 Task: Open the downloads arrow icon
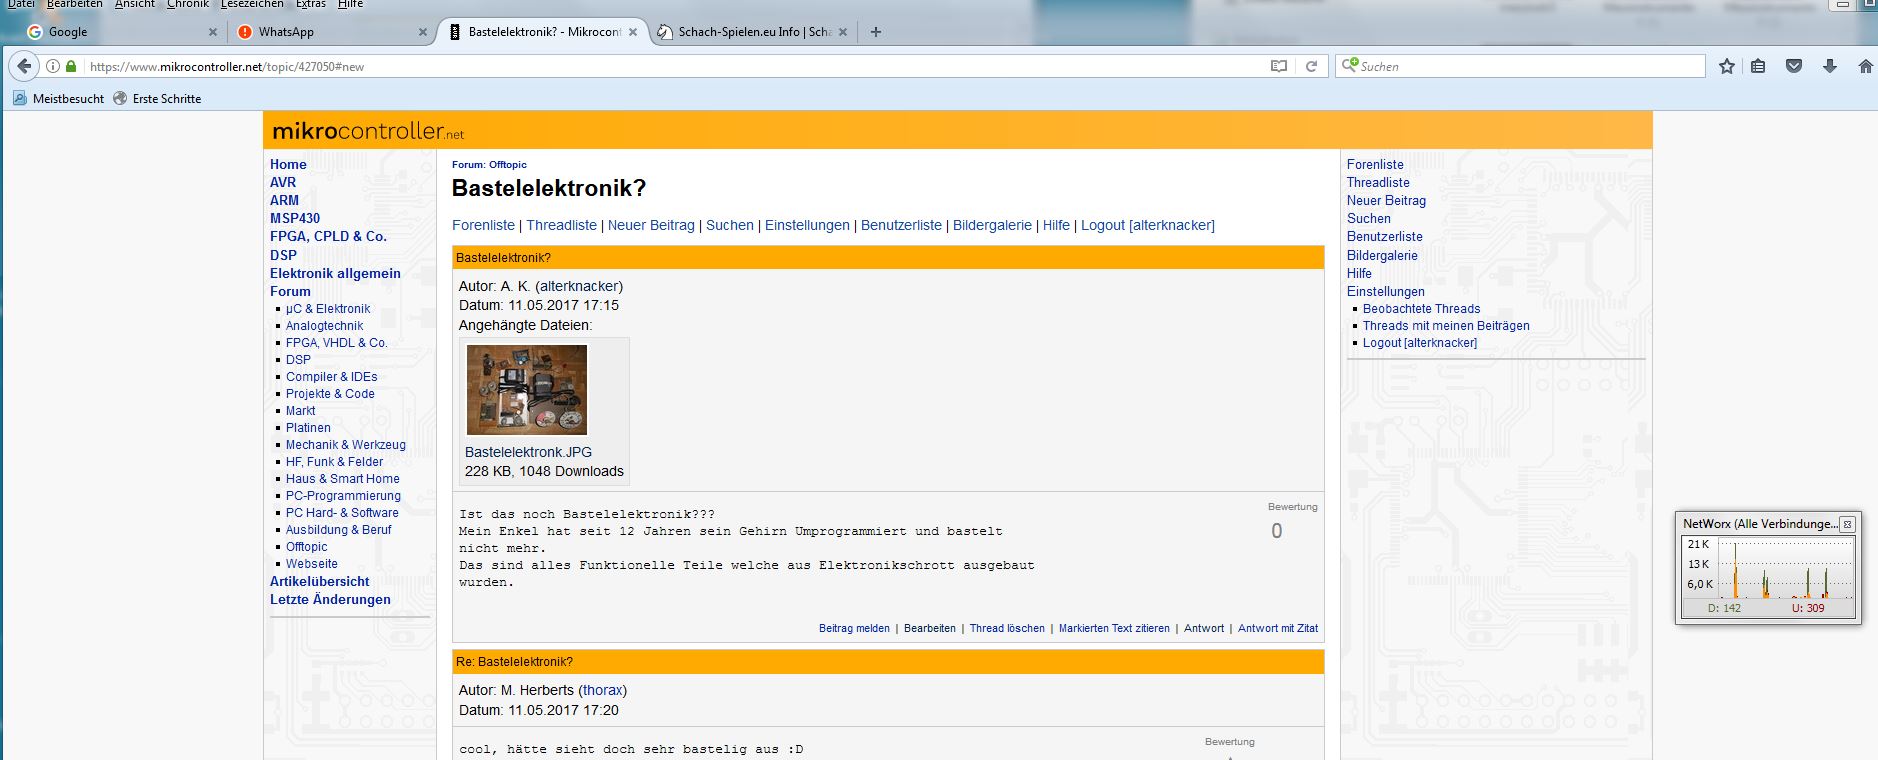(1830, 66)
